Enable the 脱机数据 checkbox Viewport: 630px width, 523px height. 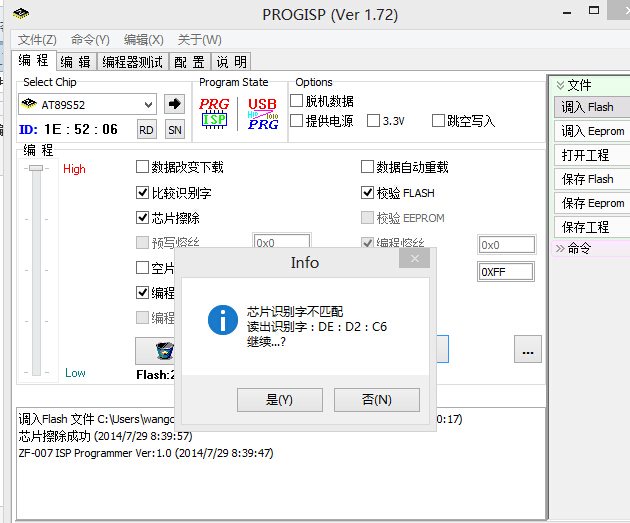click(297, 101)
